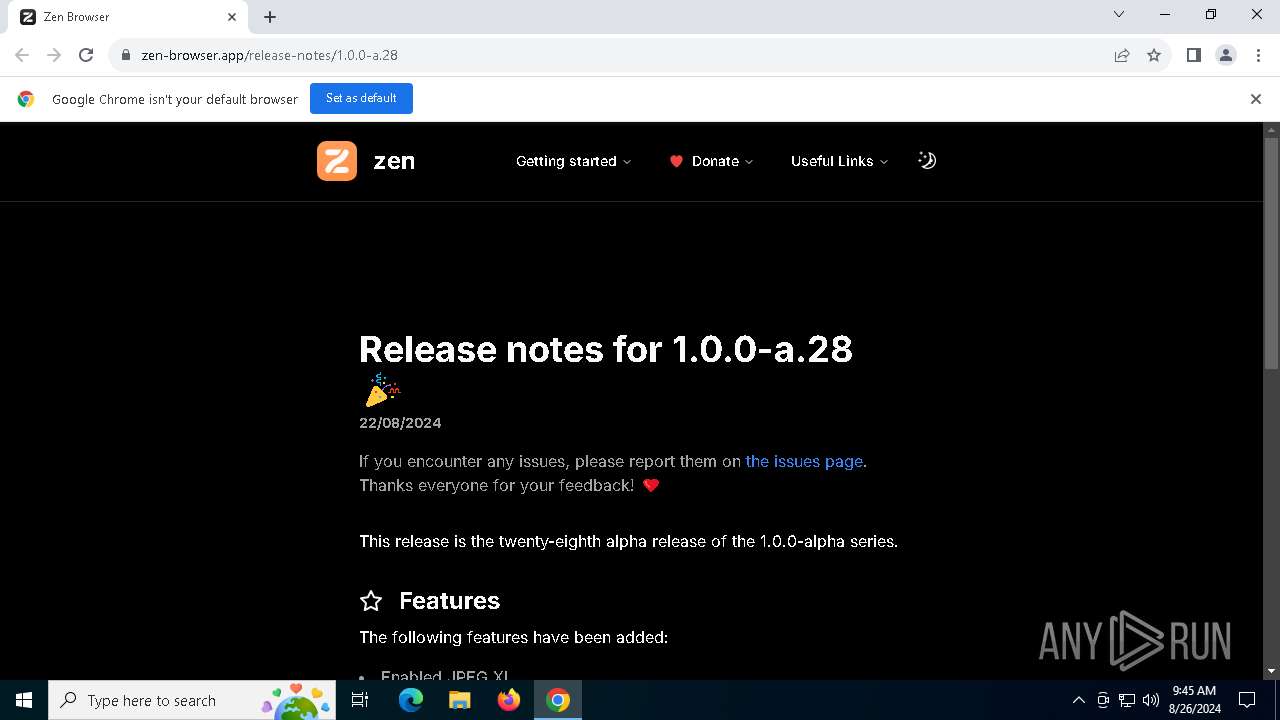The width and height of the screenshot is (1280, 720).
Task: Click the Zen orange logo icon
Action: [x=337, y=161]
